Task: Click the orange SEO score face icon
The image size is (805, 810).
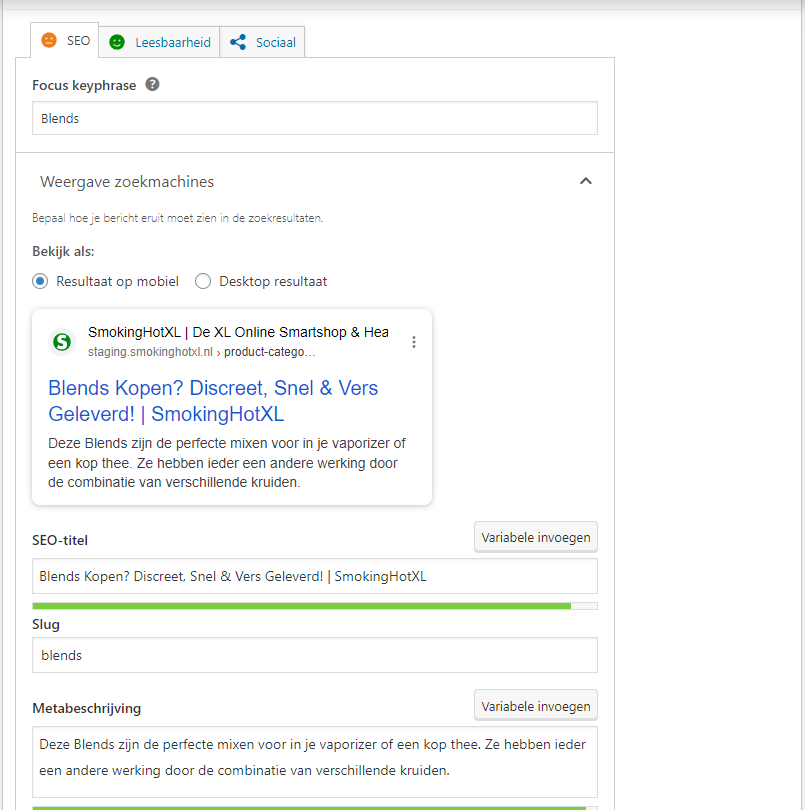Action: click(x=49, y=40)
